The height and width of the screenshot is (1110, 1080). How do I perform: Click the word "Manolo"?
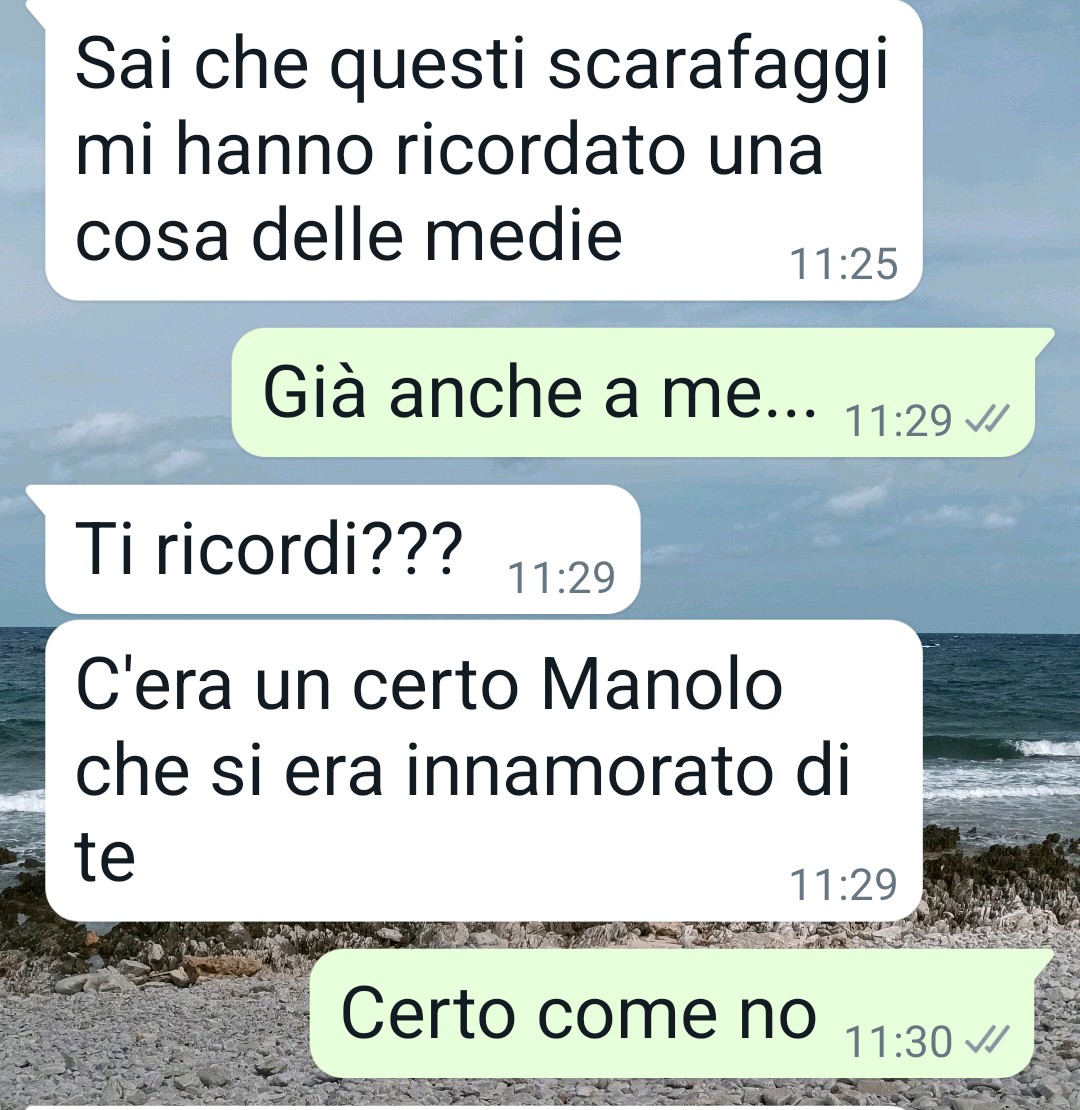662,685
